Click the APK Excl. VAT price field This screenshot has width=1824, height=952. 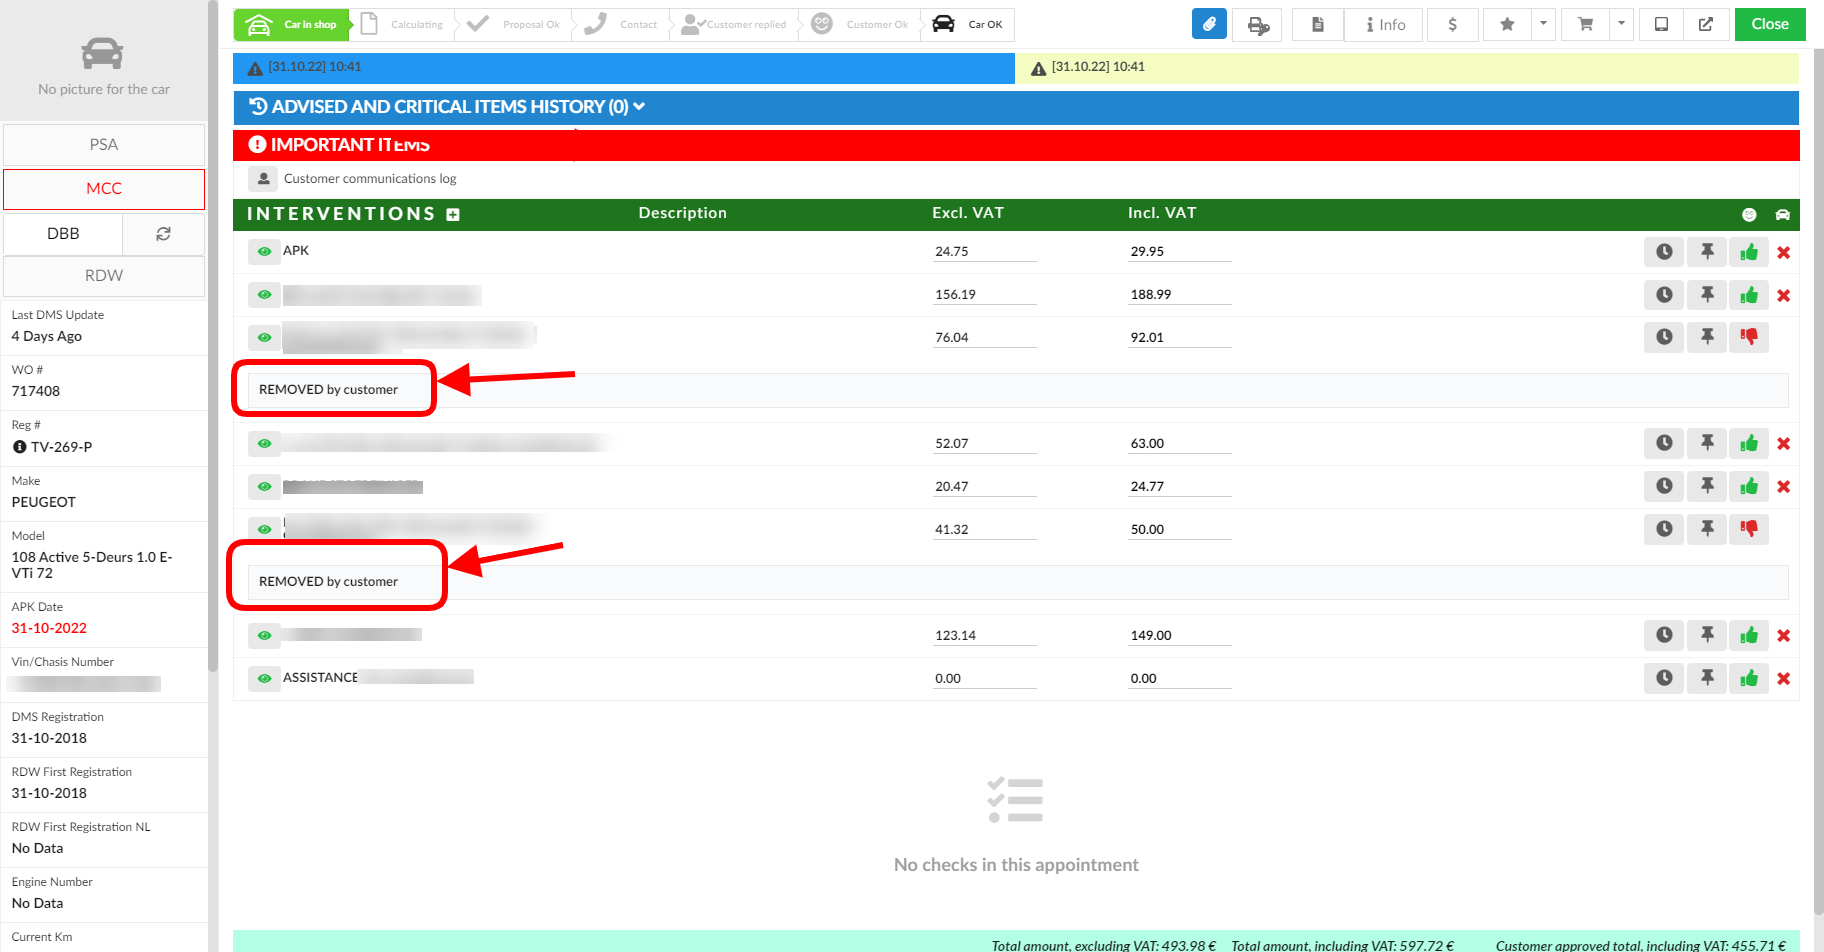[984, 252]
